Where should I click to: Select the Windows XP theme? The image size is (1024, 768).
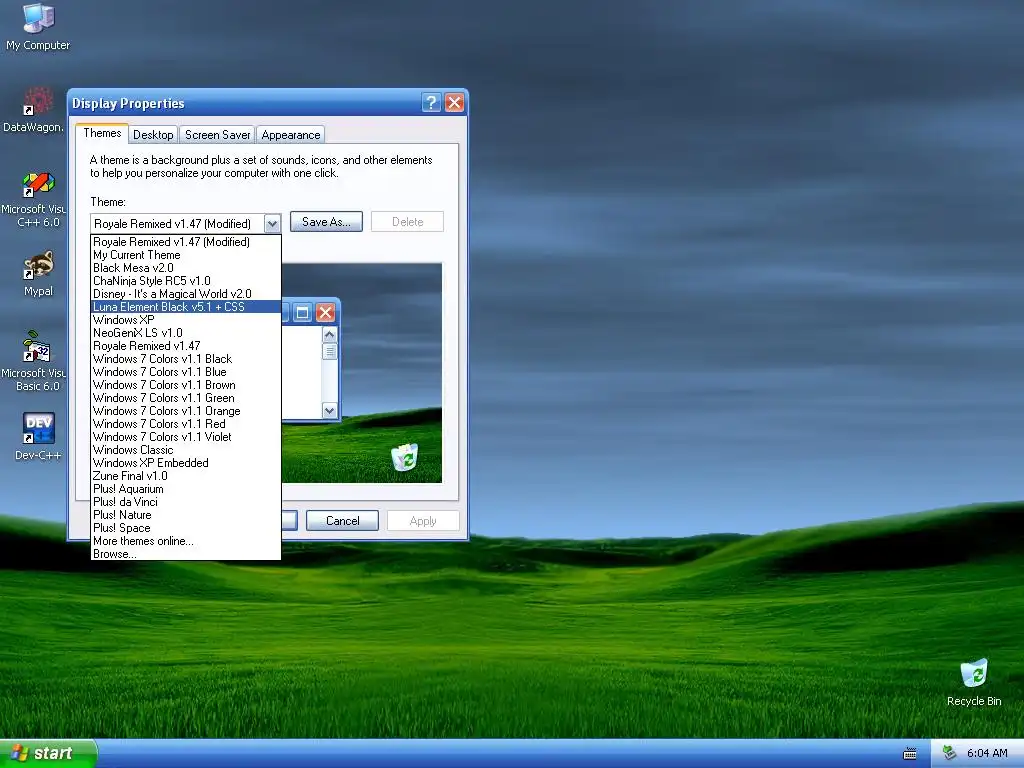[186, 320]
